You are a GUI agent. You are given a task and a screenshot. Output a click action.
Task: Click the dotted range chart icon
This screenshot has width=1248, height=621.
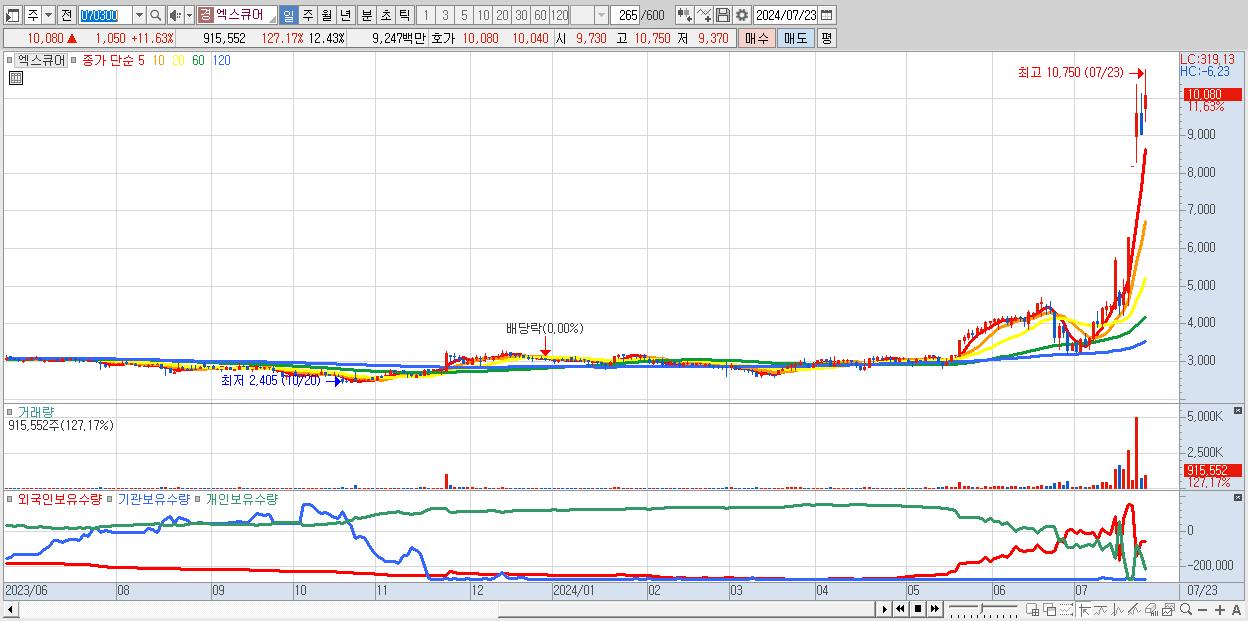pos(1066,610)
